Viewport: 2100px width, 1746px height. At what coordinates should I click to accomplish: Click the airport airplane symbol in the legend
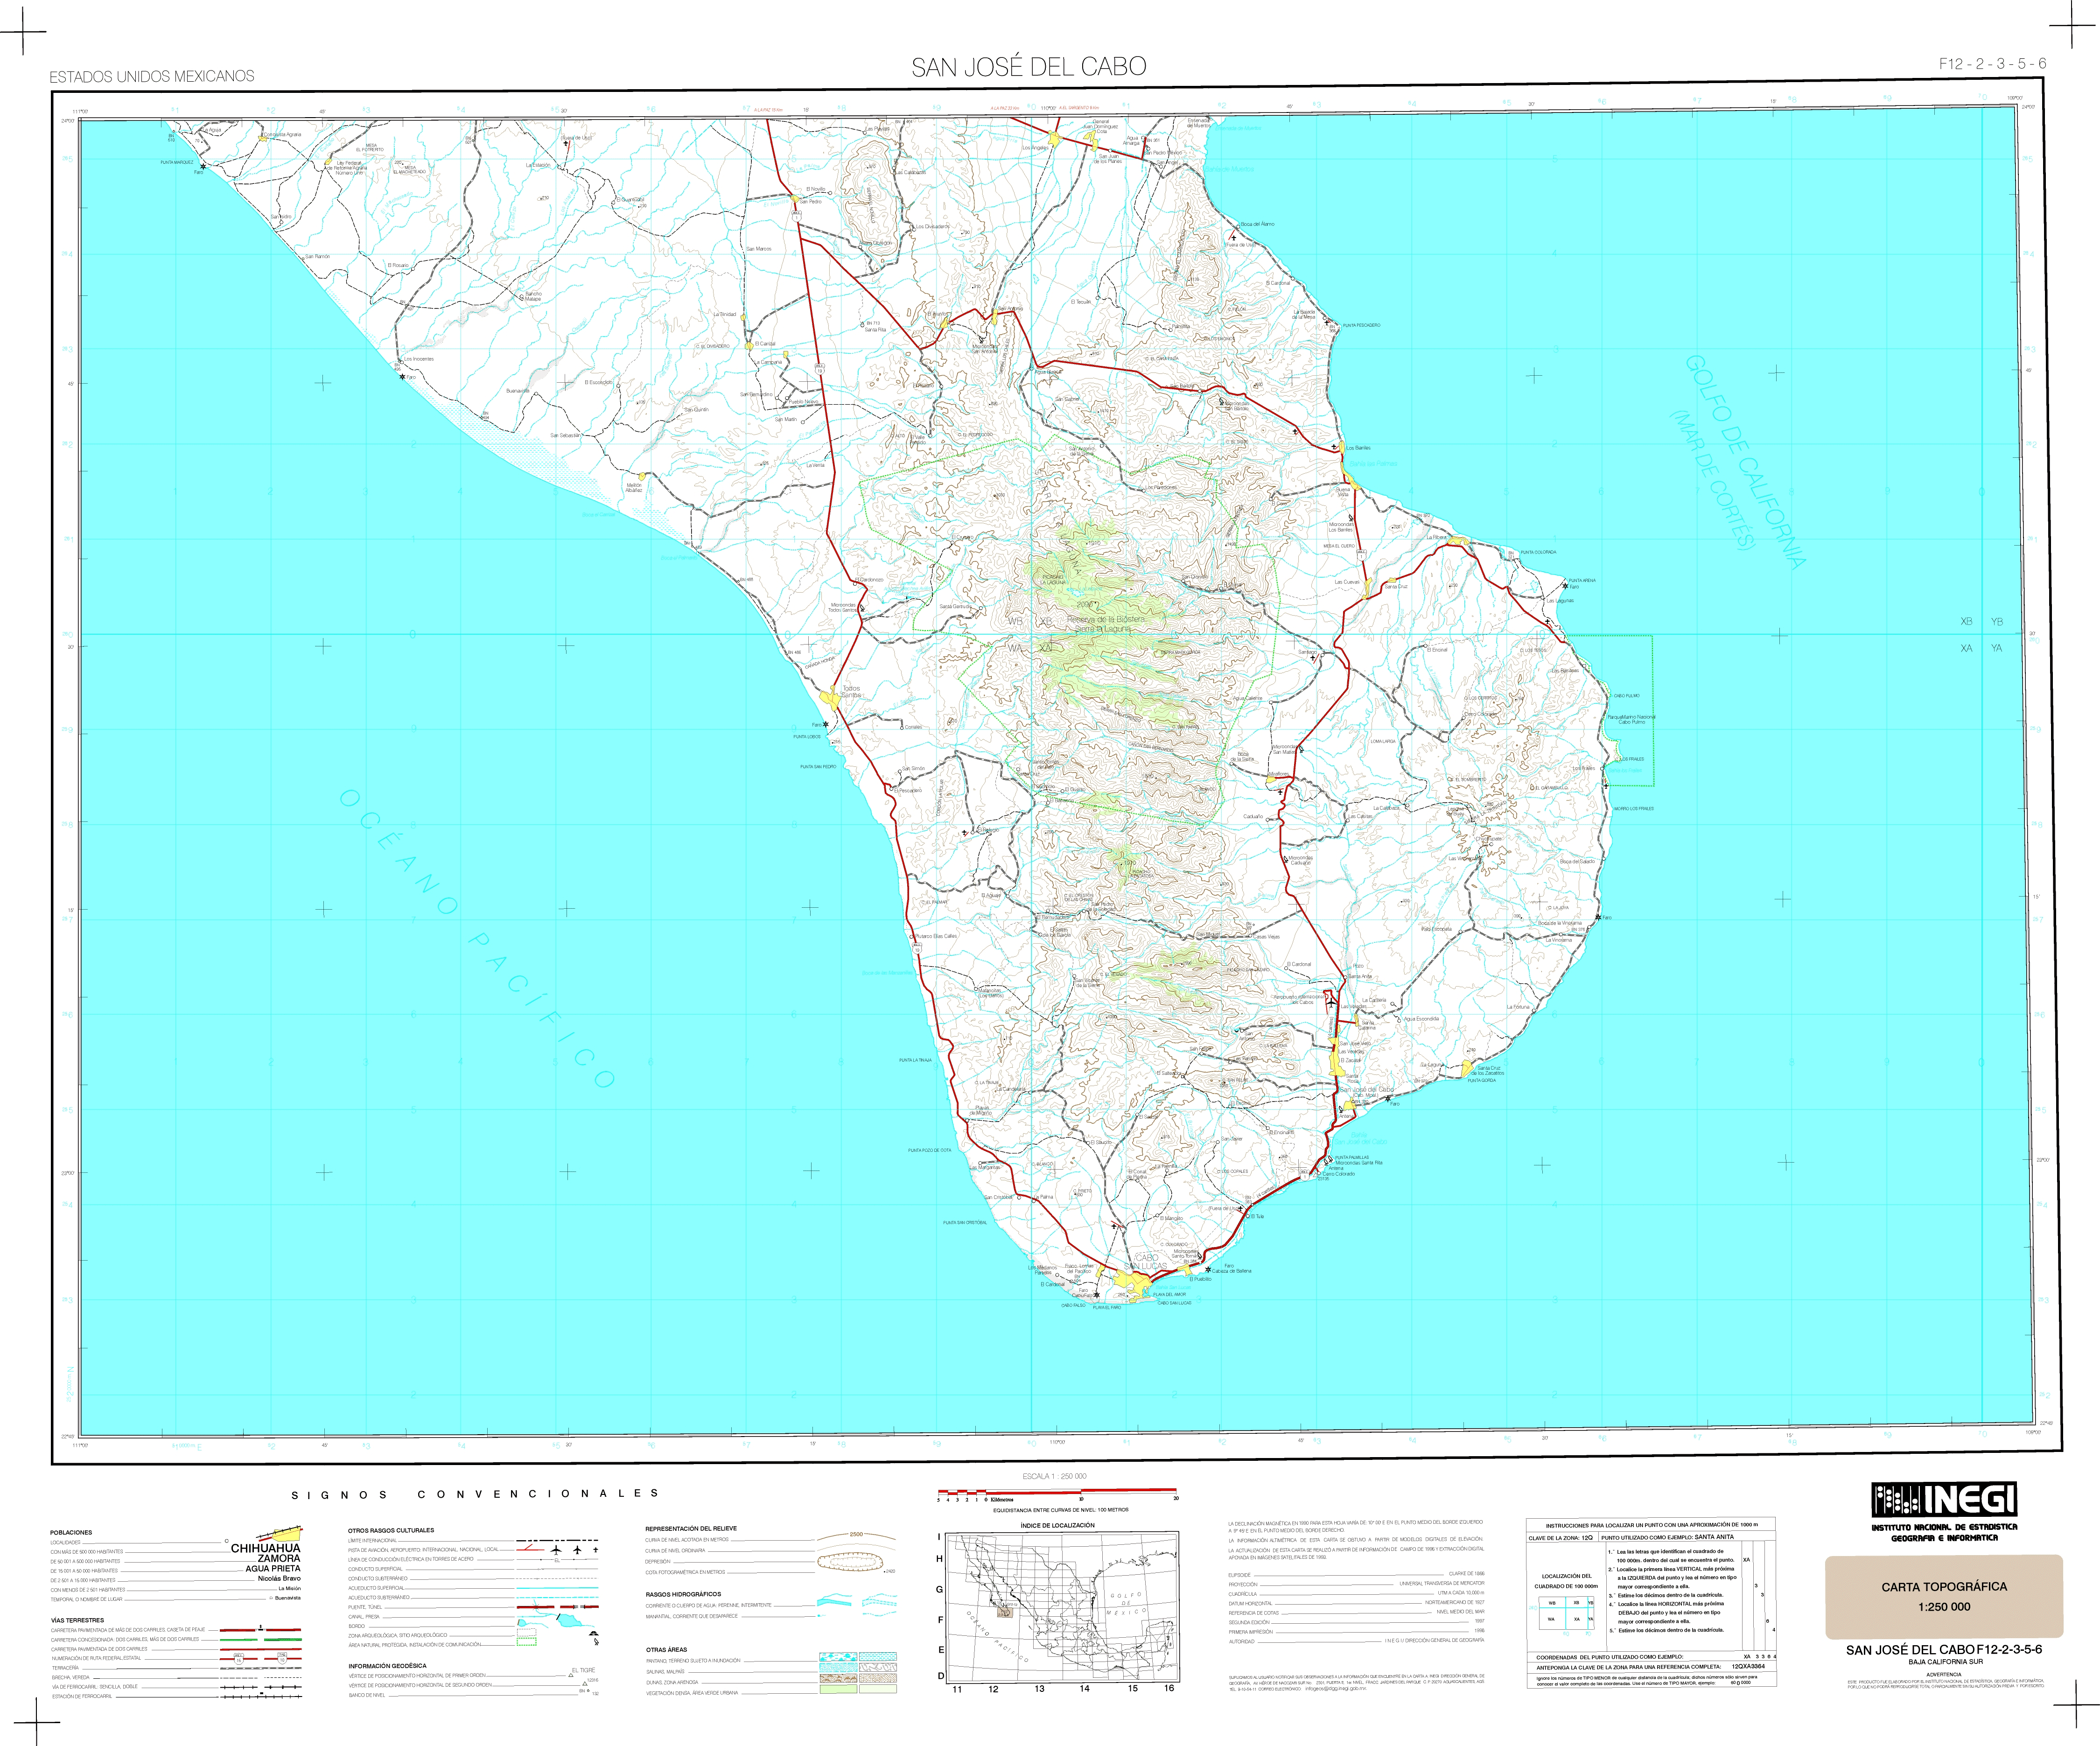pos(556,1550)
